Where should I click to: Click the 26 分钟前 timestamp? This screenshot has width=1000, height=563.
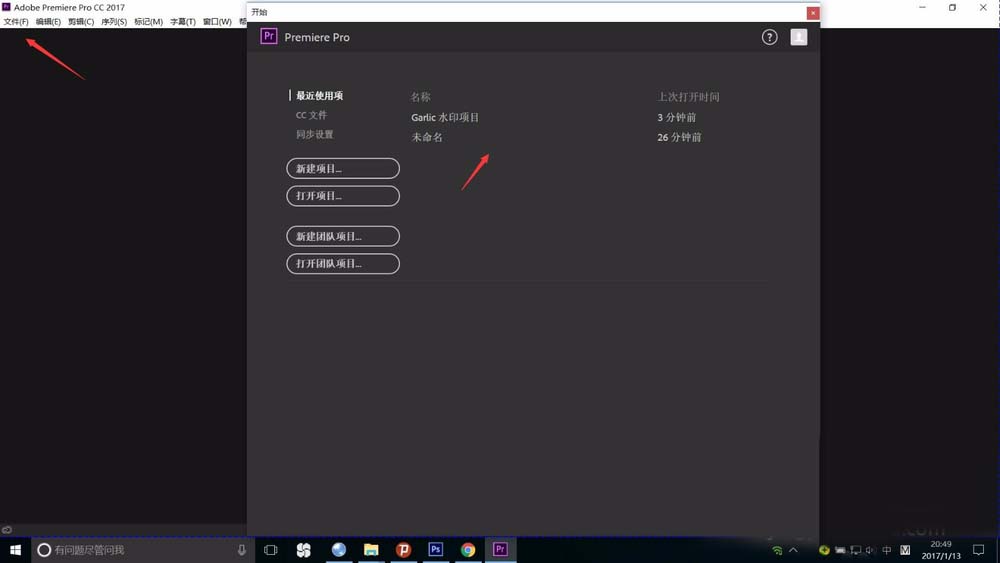[679, 137]
